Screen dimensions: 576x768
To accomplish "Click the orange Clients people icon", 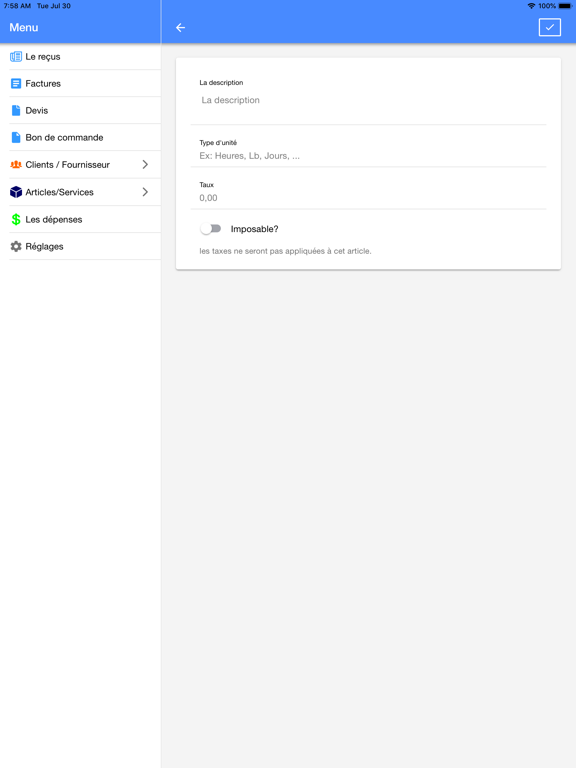I will click(x=16, y=165).
